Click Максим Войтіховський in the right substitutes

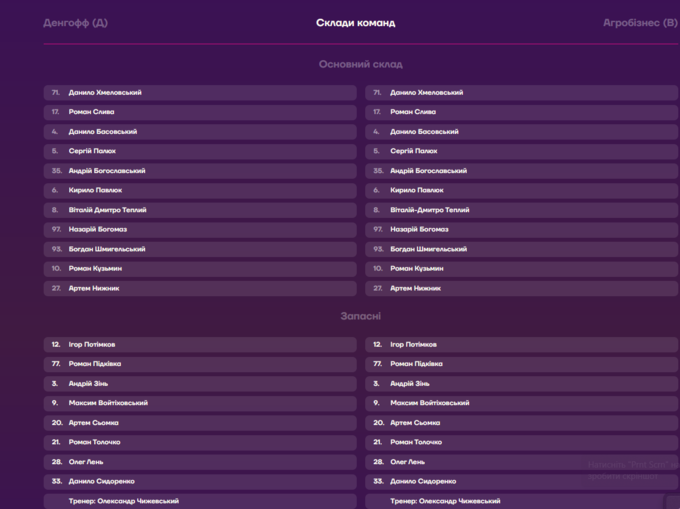(x=521, y=403)
